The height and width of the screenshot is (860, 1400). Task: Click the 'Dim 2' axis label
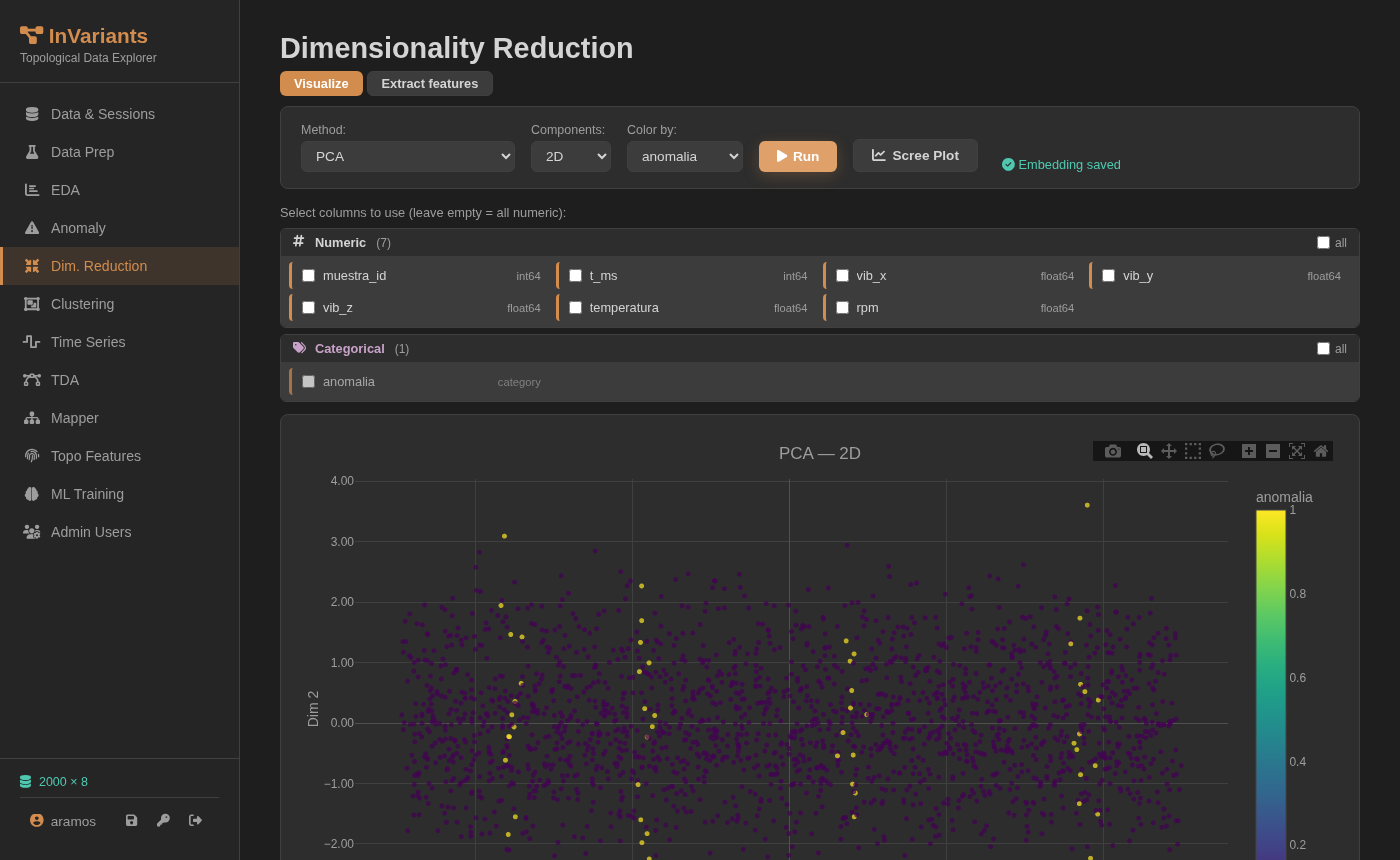point(313,708)
